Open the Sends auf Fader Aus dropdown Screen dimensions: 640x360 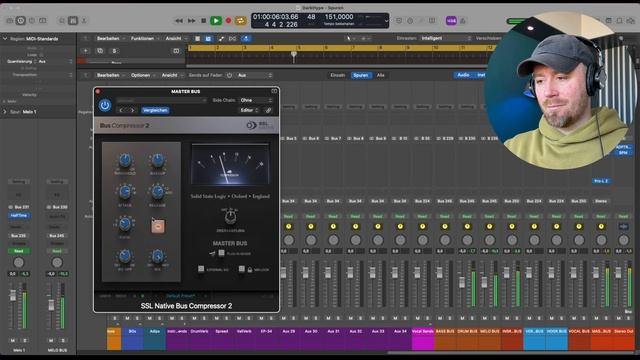pos(254,76)
